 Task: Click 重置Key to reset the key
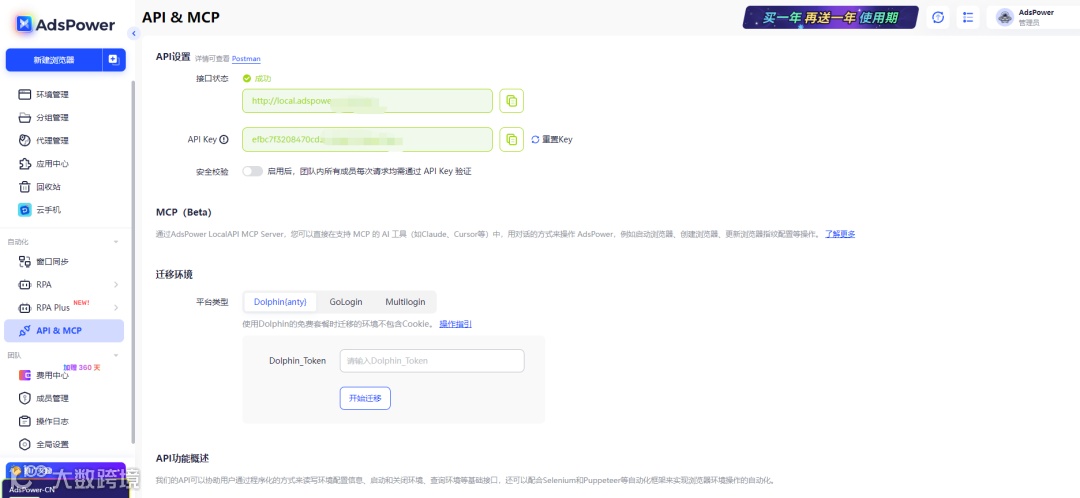(x=552, y=139)
